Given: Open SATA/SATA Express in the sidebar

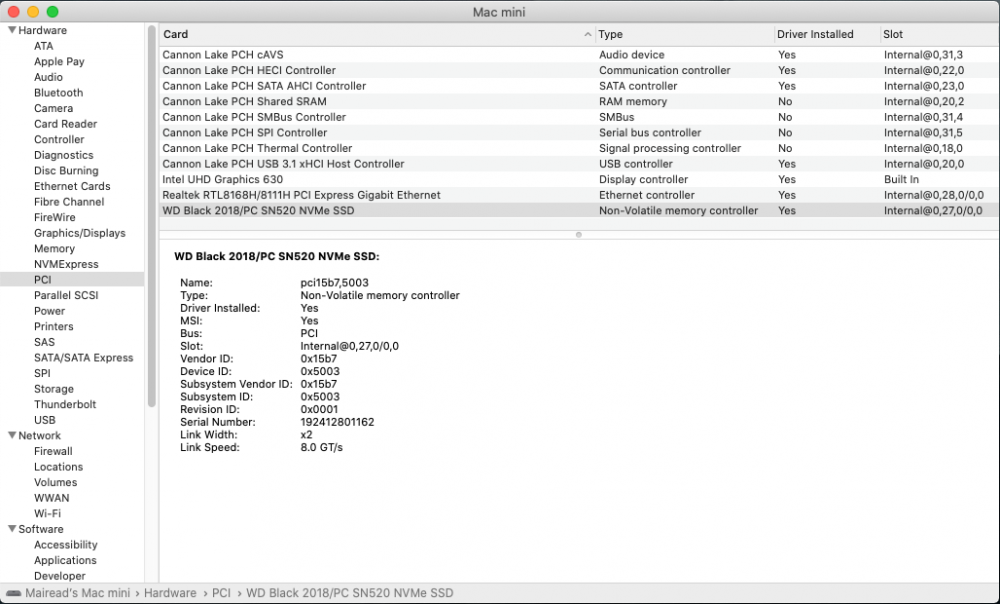Looking at the screenshot, I should point(84,358).
